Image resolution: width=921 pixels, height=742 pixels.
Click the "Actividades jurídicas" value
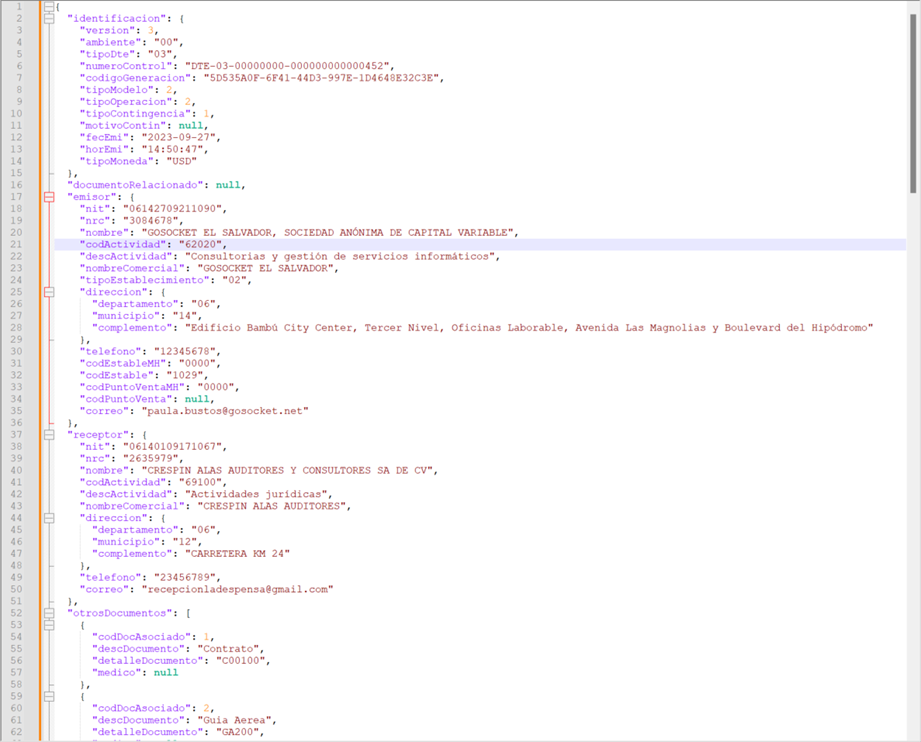(256, 494)
